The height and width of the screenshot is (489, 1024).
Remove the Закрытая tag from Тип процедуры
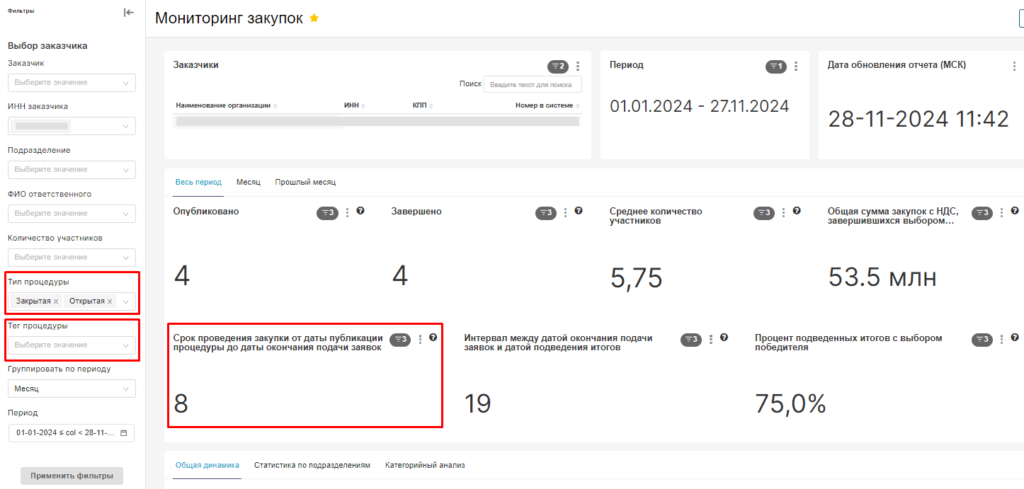click(x=56, y=301)
